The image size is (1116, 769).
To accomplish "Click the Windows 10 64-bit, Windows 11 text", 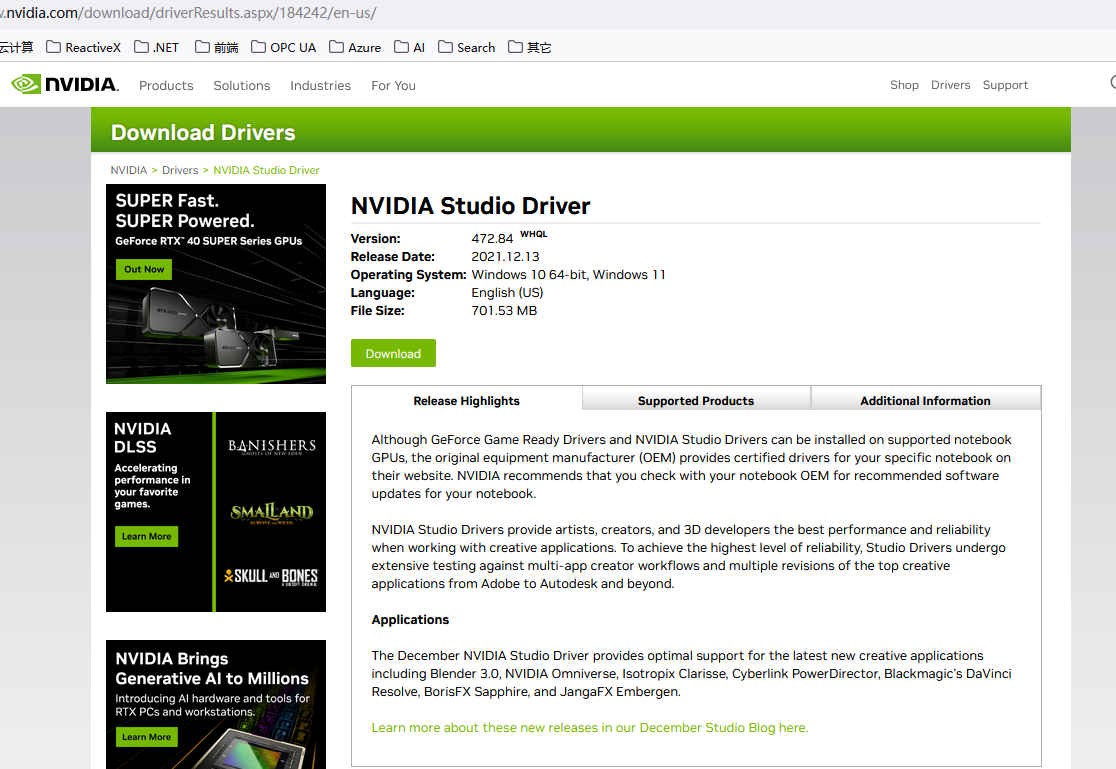I will pos(568,275).
